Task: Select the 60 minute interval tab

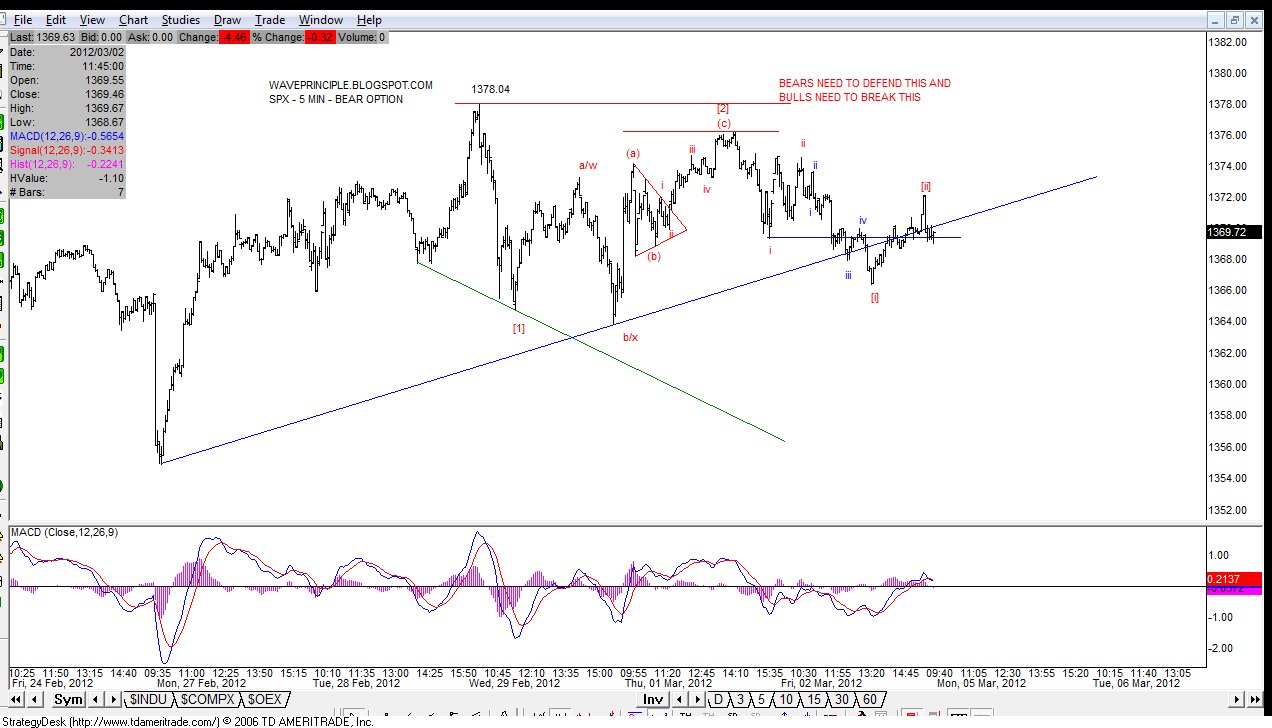Action: (869, 699)
